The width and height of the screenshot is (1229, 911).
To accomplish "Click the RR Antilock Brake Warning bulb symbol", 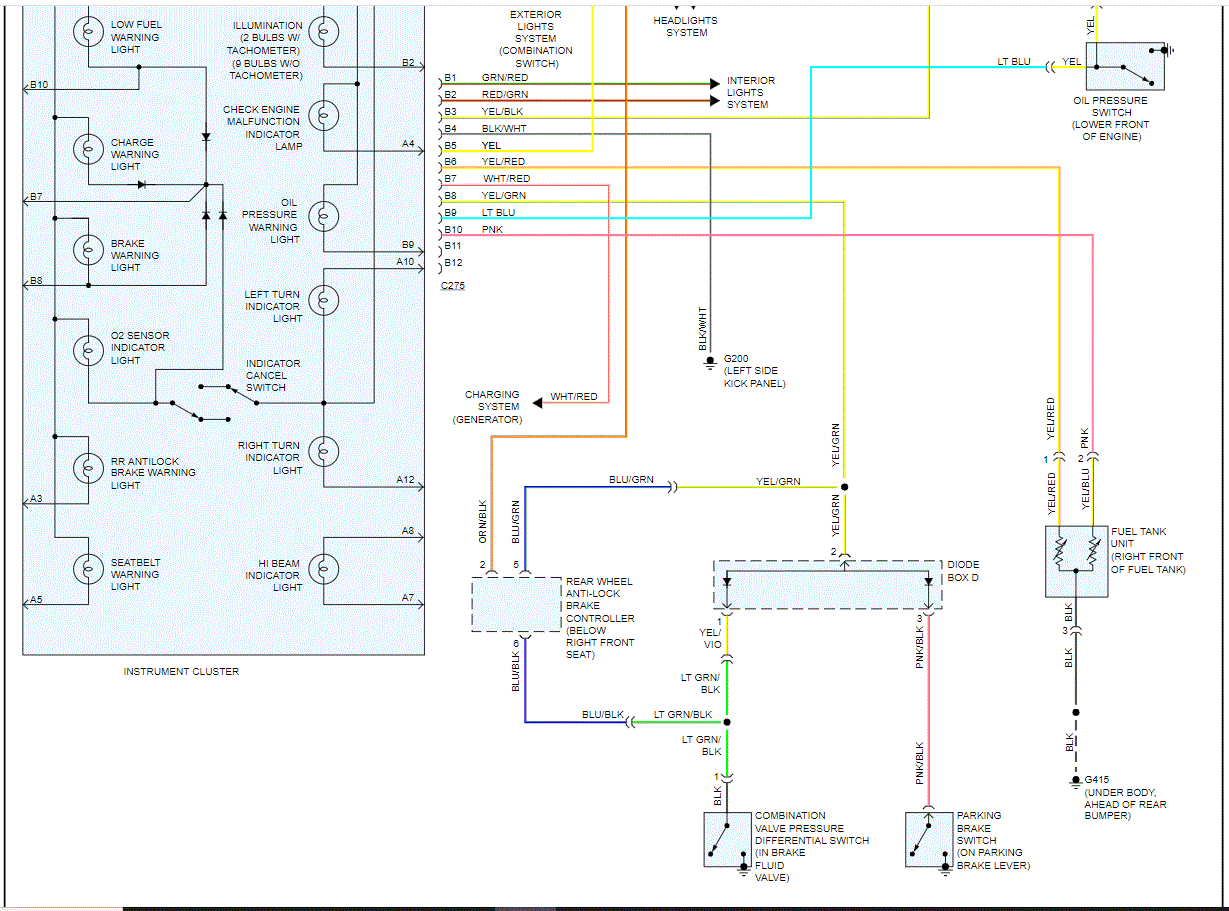I will pos(88,467).
